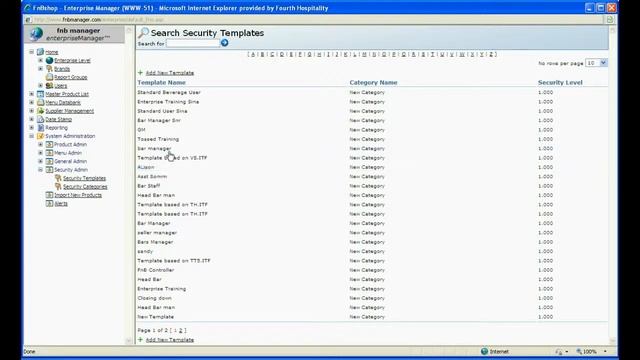640x360 pixels.
Task: Open the Security Categories tree link
Action: [85, 187]
